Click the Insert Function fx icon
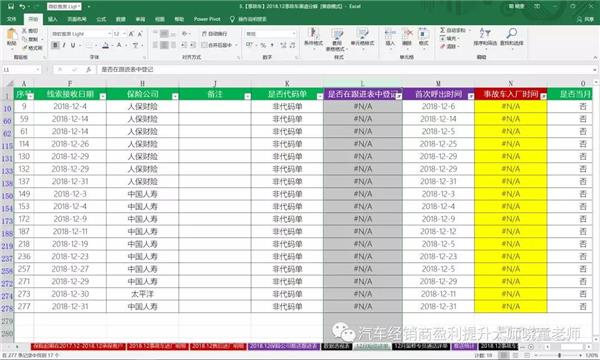 click(88, 70)
